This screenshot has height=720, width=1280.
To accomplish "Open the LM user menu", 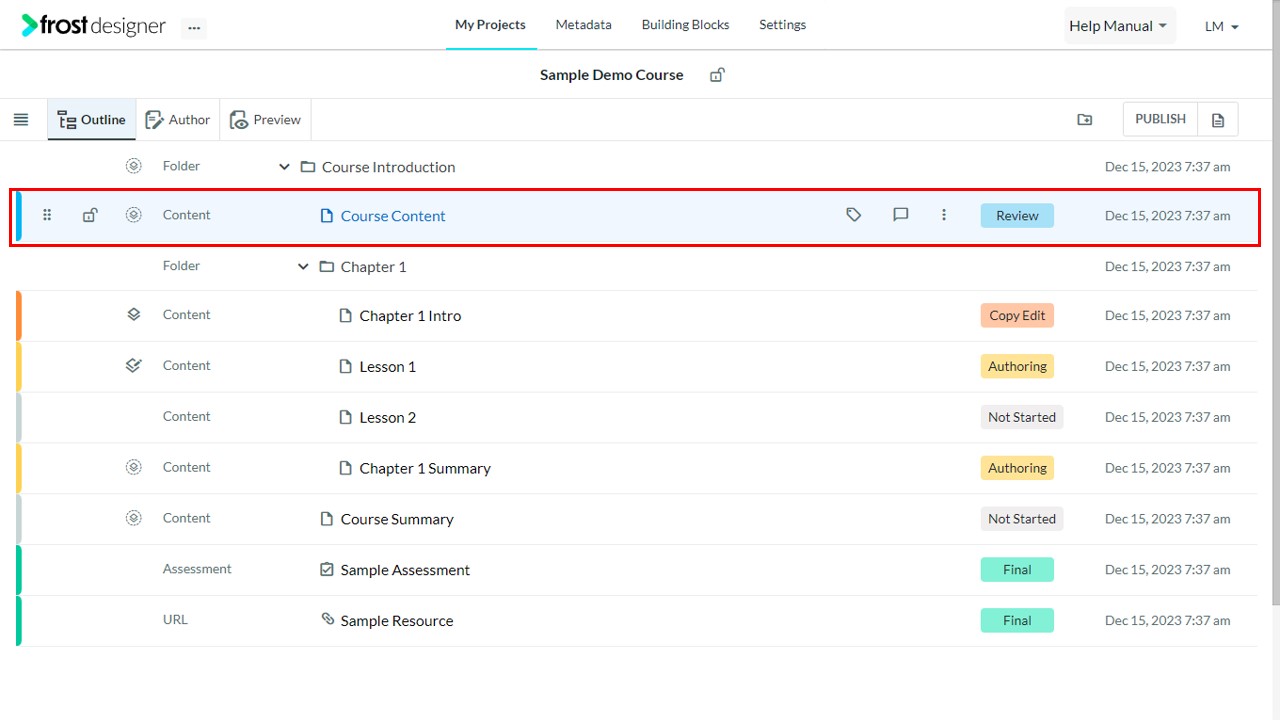I will tap(1222, 27).
